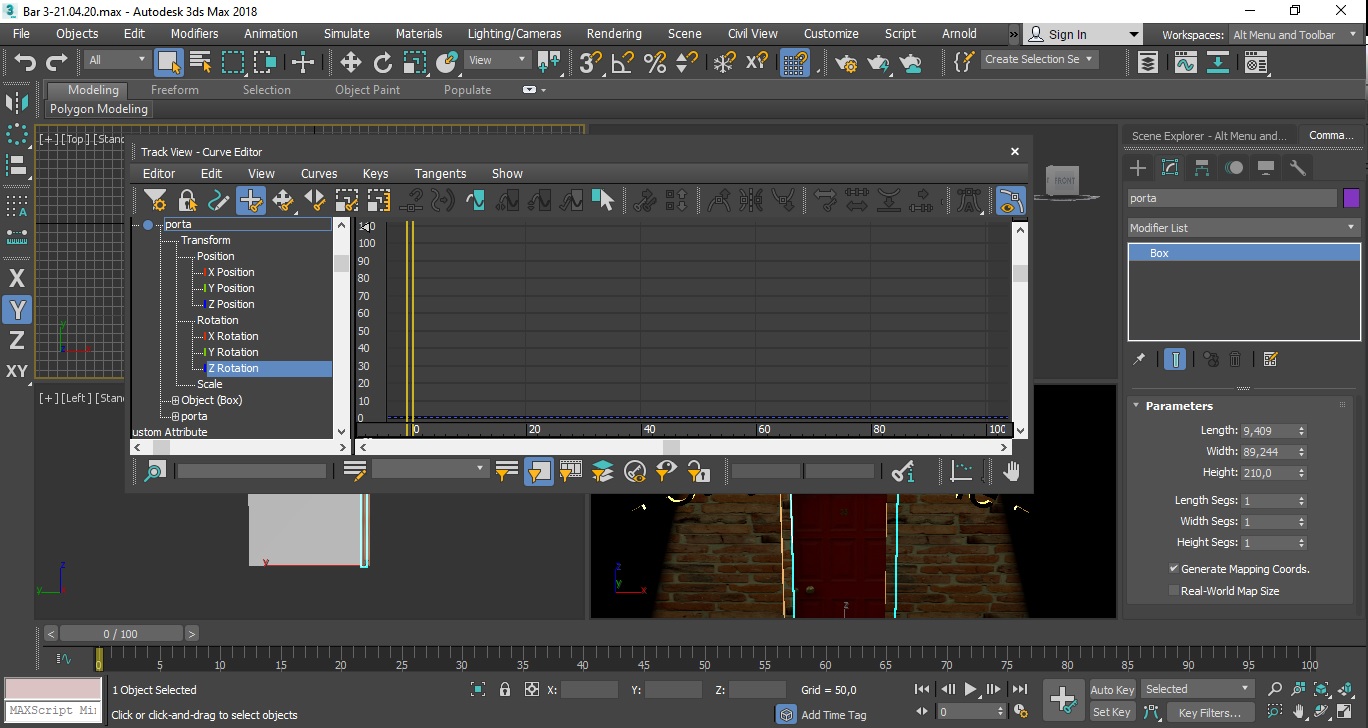
Task: Choose the Select and Rotate tool
Action: [383, 63]
